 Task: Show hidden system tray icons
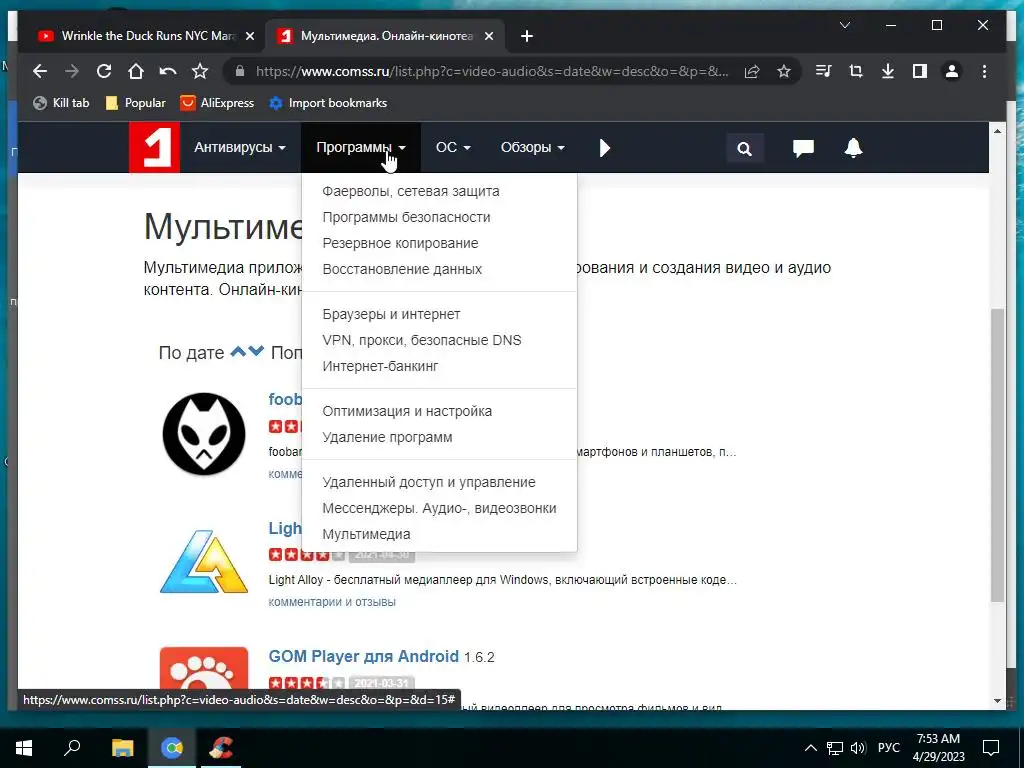pyautogui.click(x=810, y=748)
